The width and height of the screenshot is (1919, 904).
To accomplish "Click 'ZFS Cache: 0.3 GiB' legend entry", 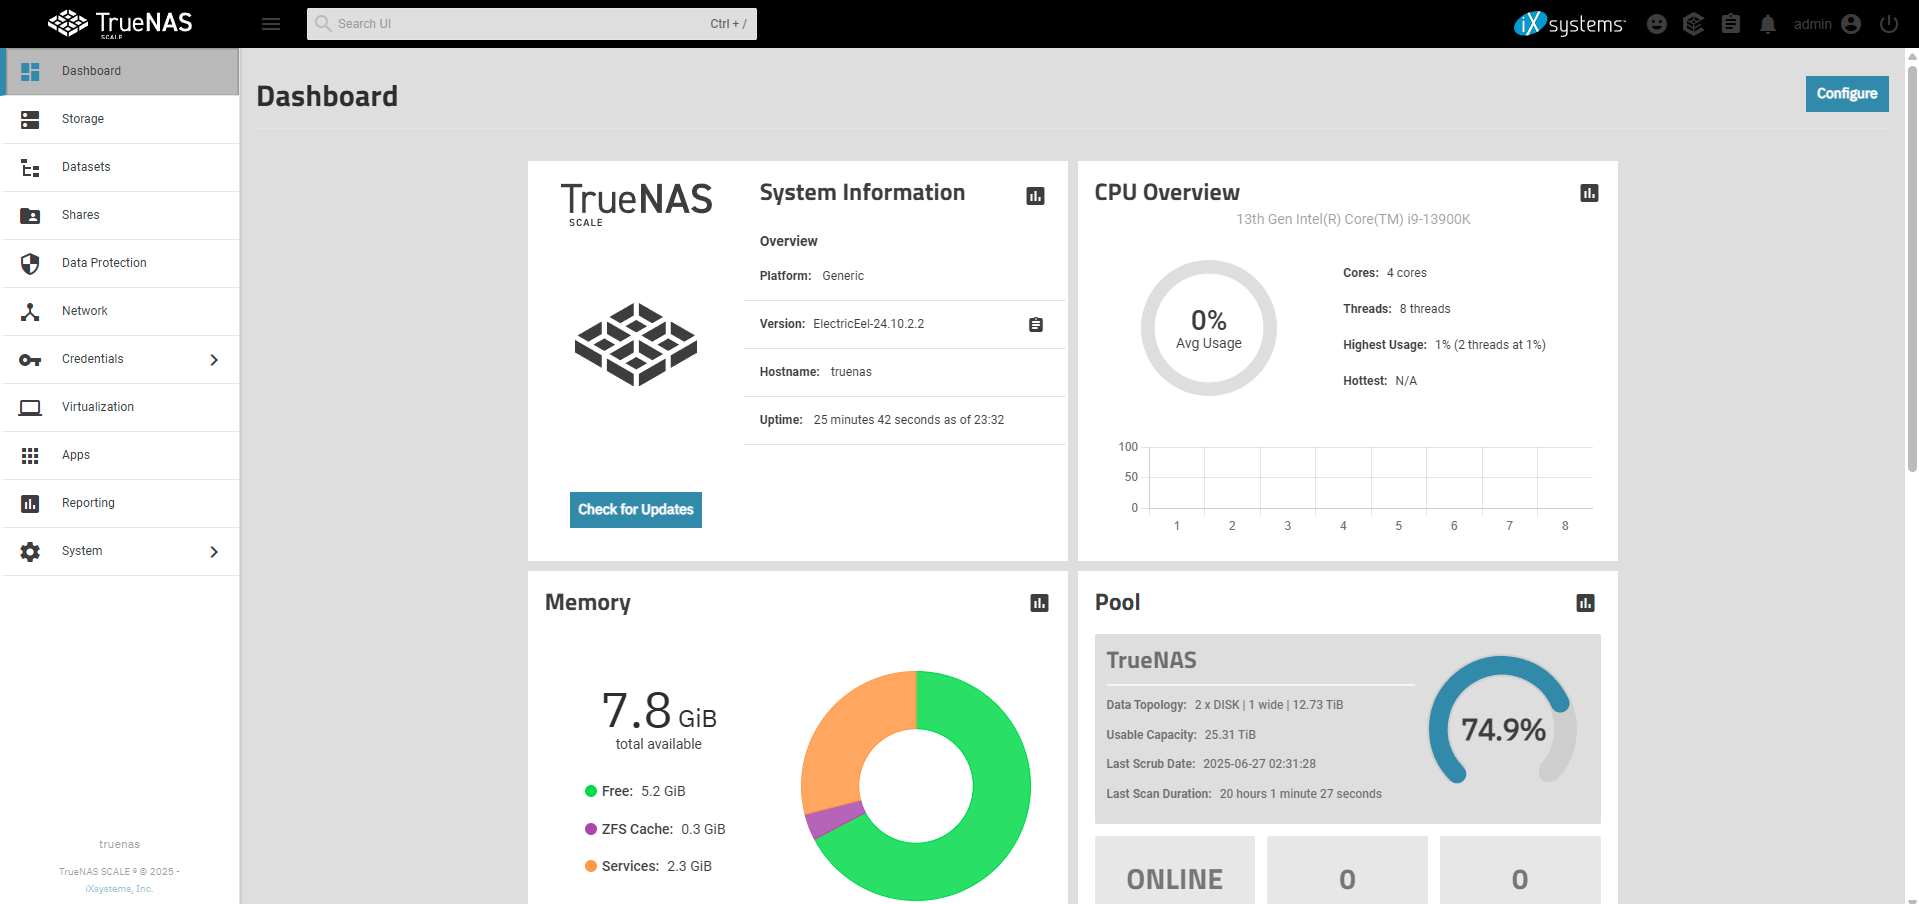I will [x=656, y=829].
